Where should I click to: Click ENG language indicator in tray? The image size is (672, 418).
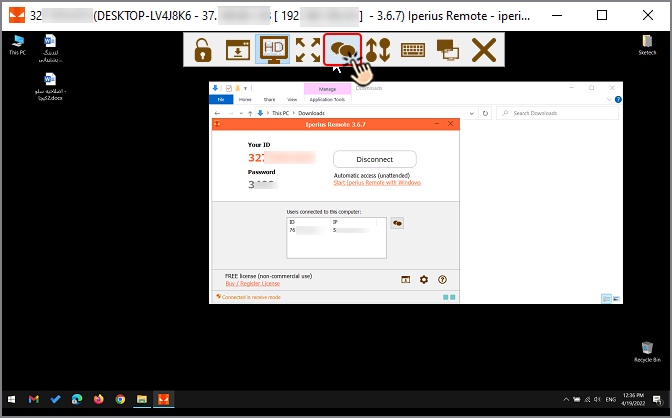[611, 399]
